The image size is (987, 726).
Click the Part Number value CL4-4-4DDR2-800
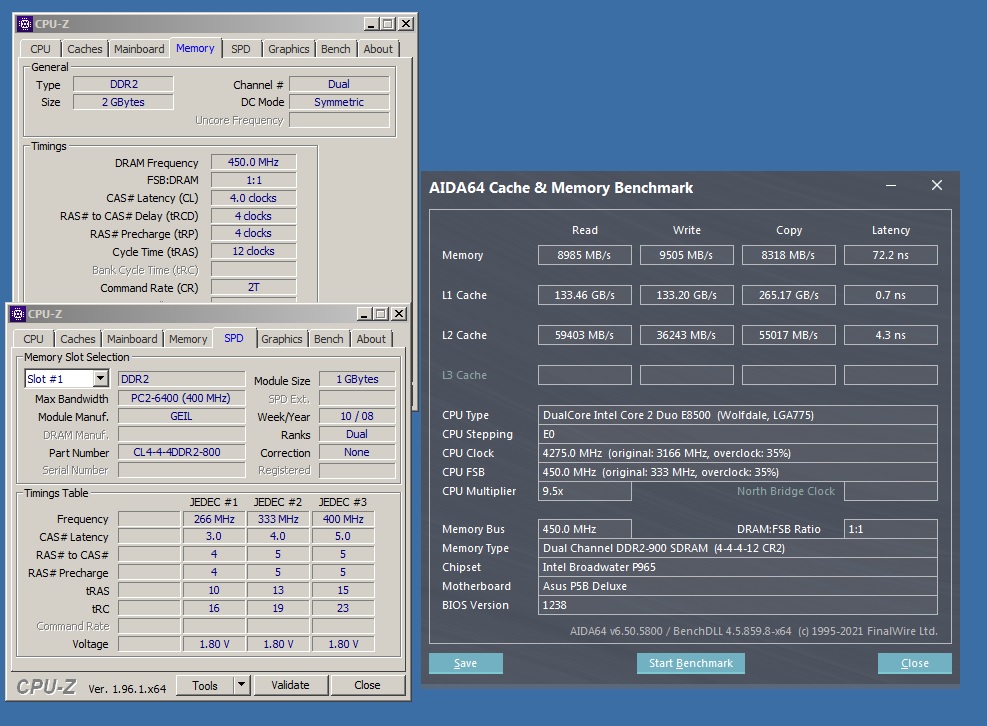(x=181, y=452)
